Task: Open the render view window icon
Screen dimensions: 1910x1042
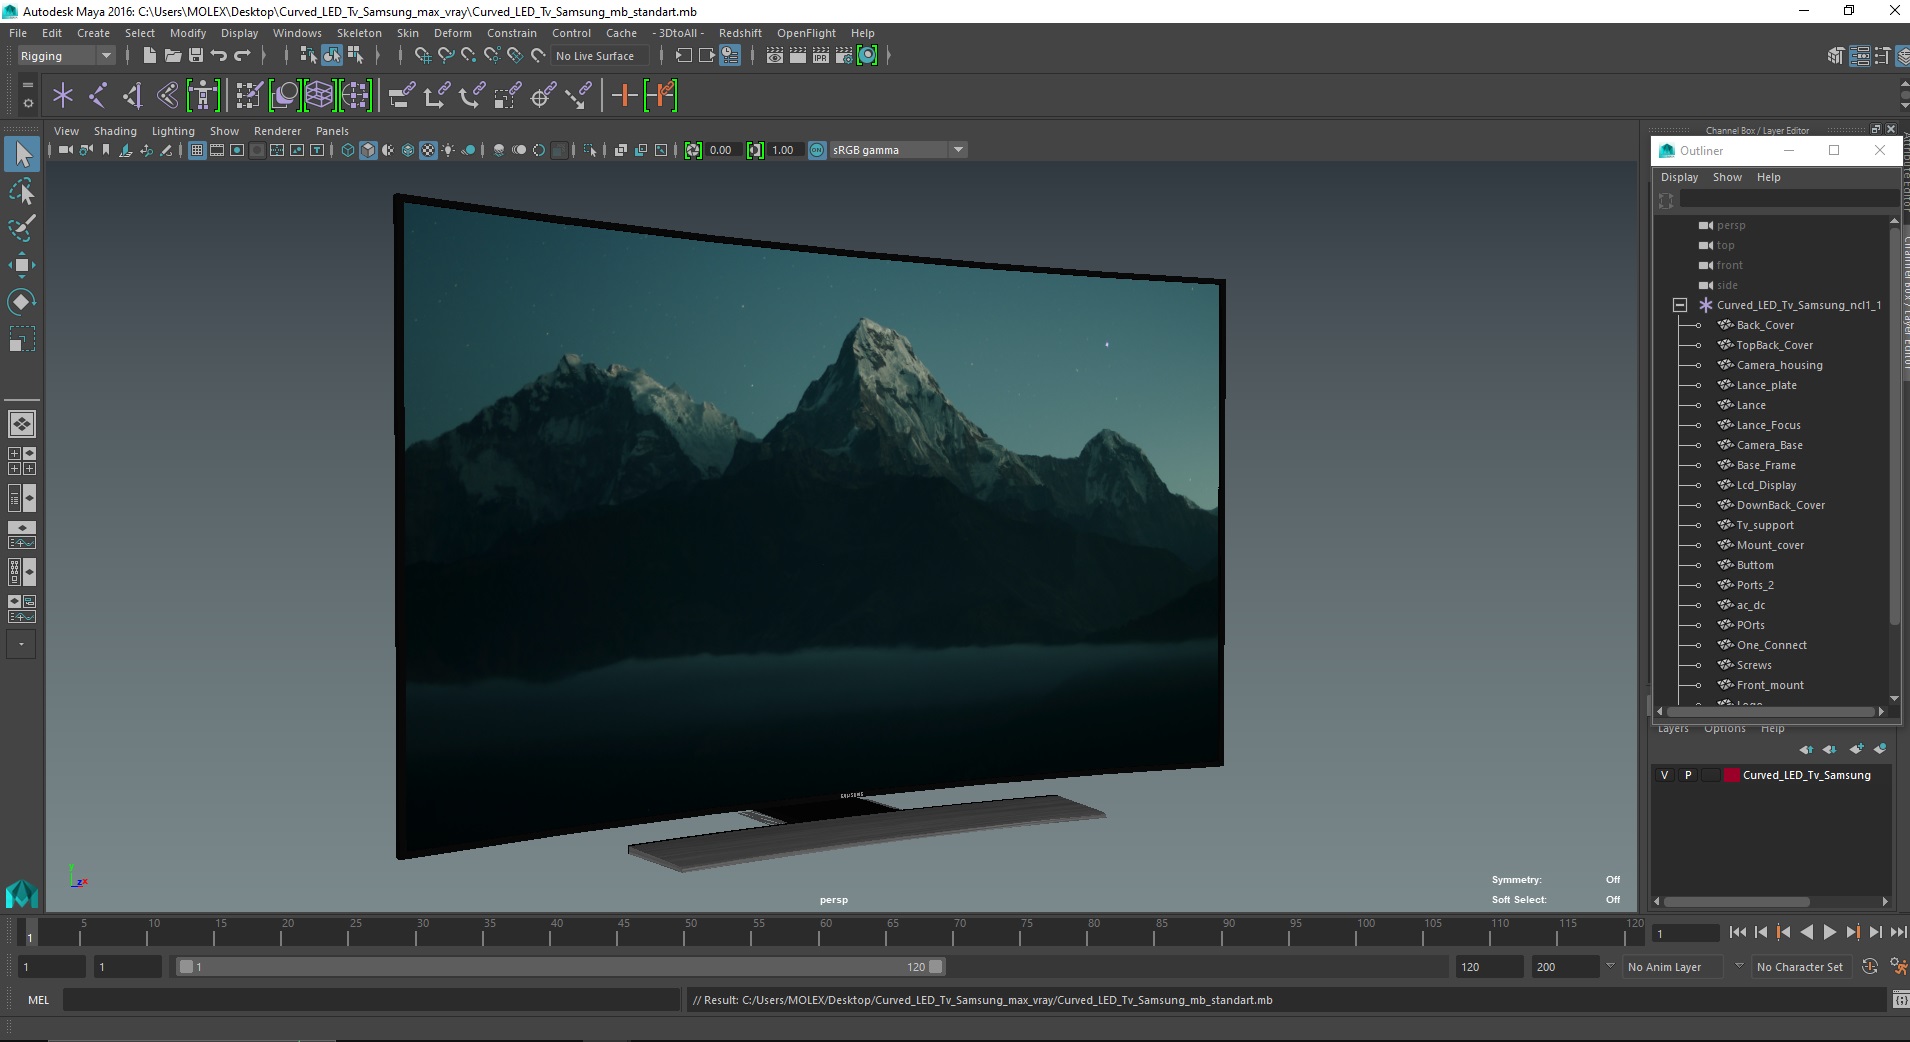Action: 775,56
